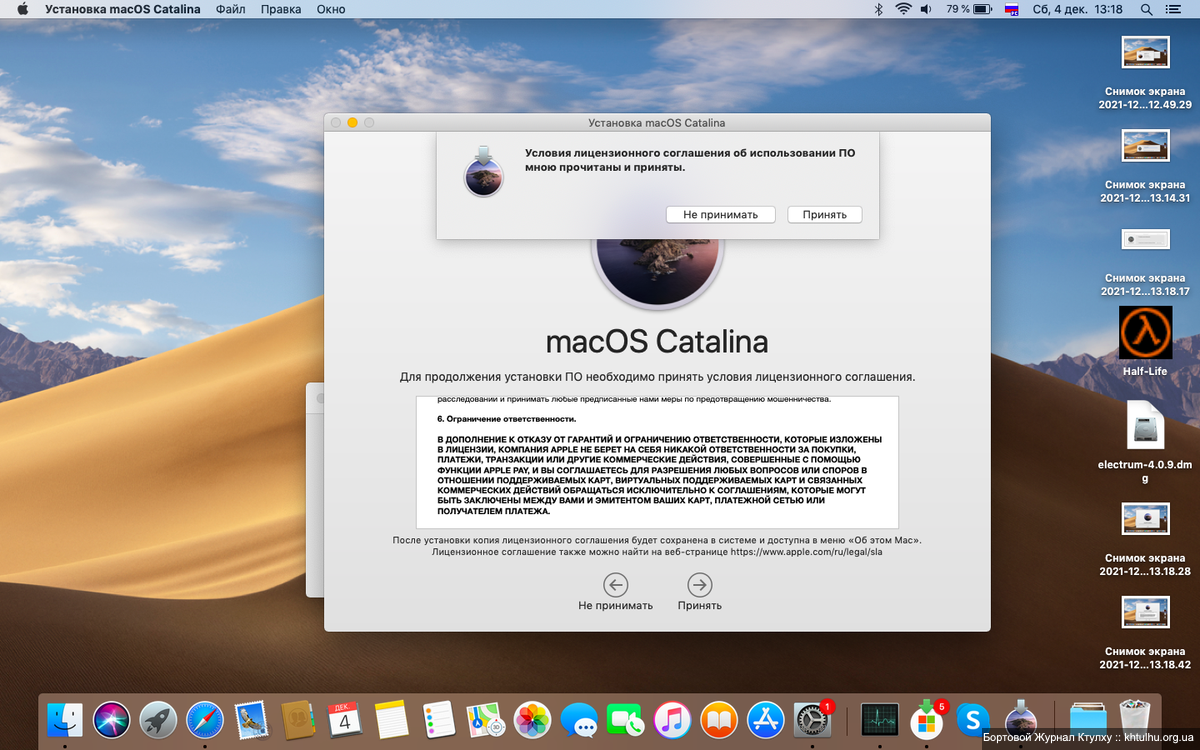Open Launchpad rocket icon in Dock
The image size is (1200, 750).
tap(158, 718)
